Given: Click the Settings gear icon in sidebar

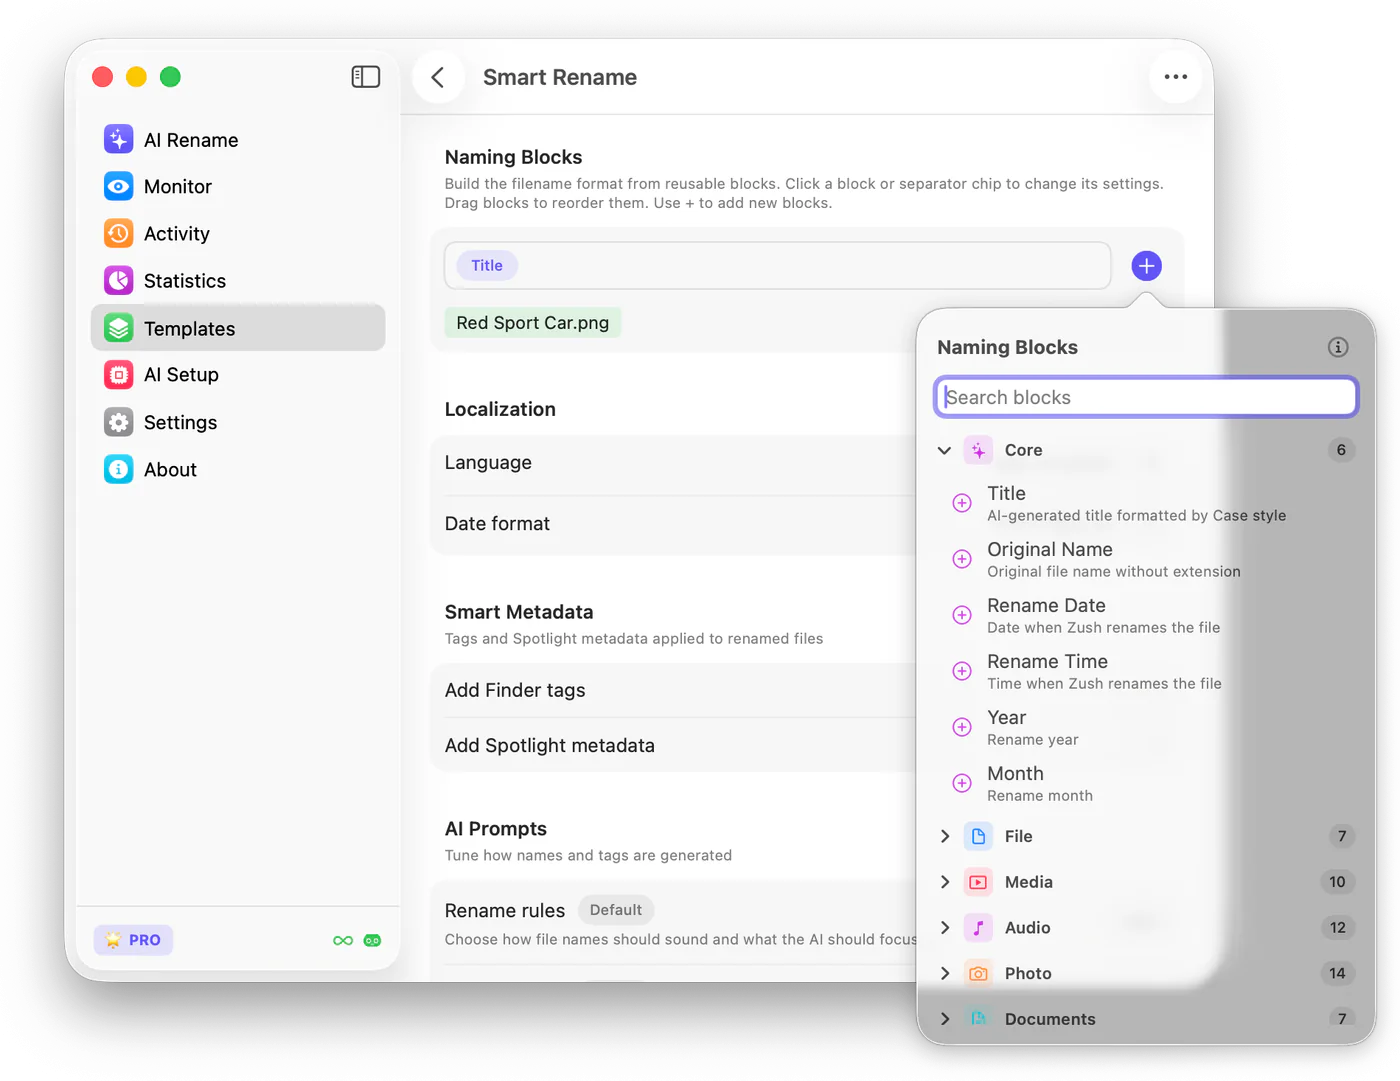Looking at the screenshot, I should [119, 422].
